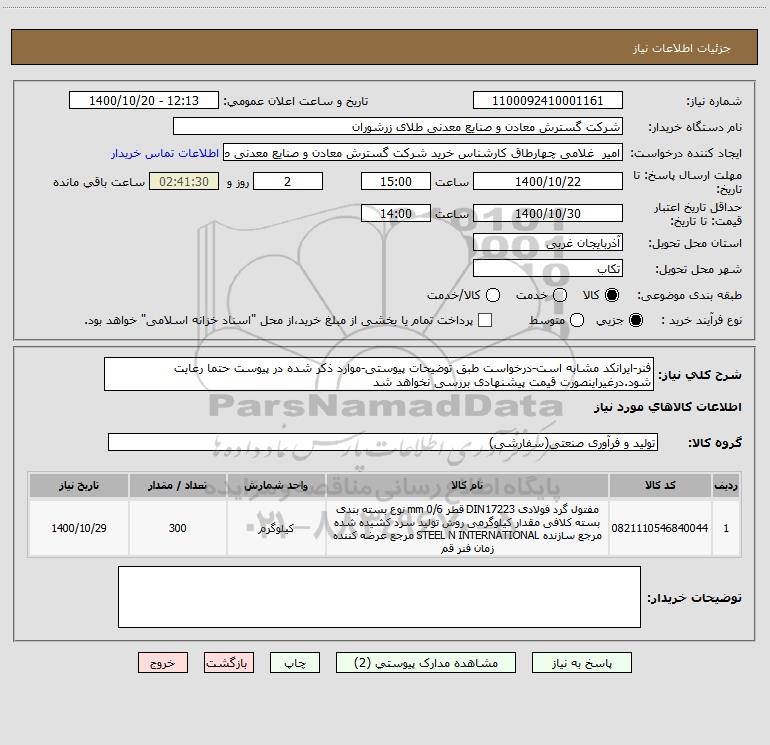Screen dimensions: 770x745
Task: Click the deadline time field 15:00
Action: click(x=396, y=181)
